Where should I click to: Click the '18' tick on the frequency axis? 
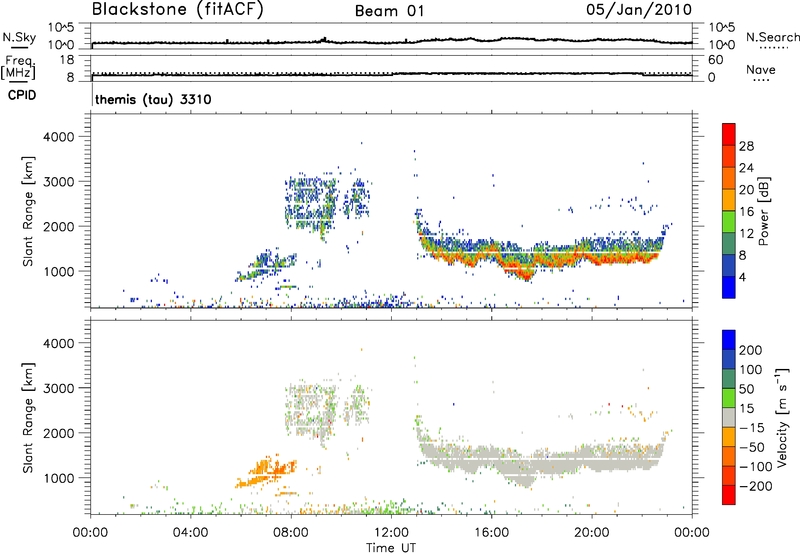click(x=67, y=60)
